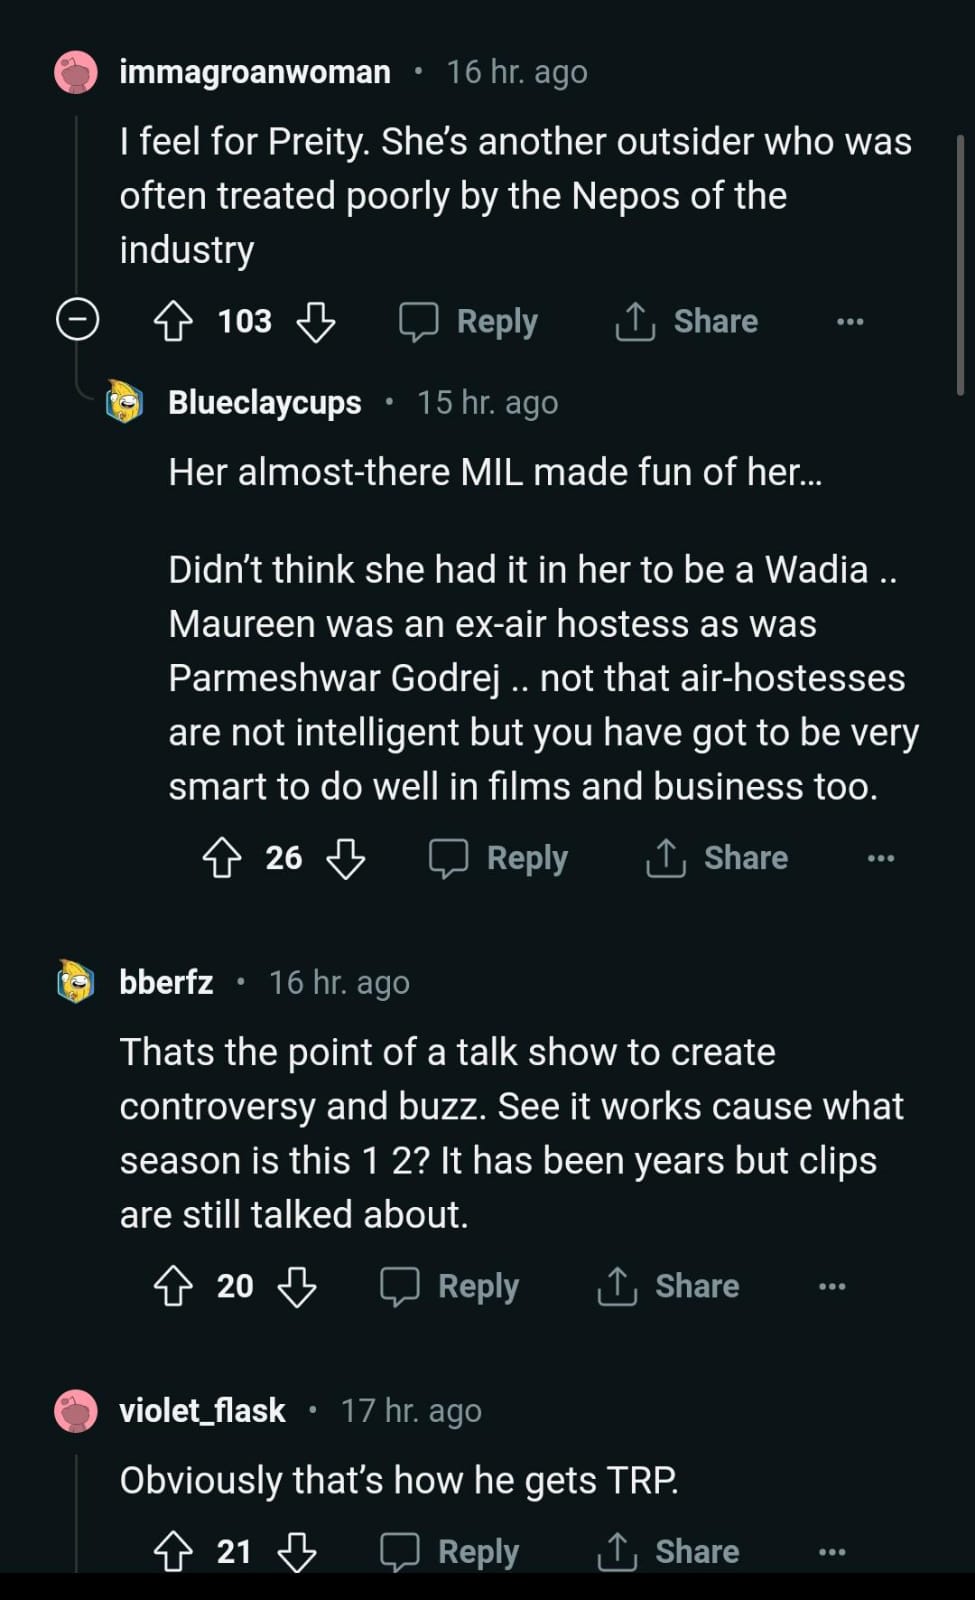Image resolution: width=975 pixels, height=1600 pixels.
Task: Open immagroanwoman's user profile
Action: 254,72
